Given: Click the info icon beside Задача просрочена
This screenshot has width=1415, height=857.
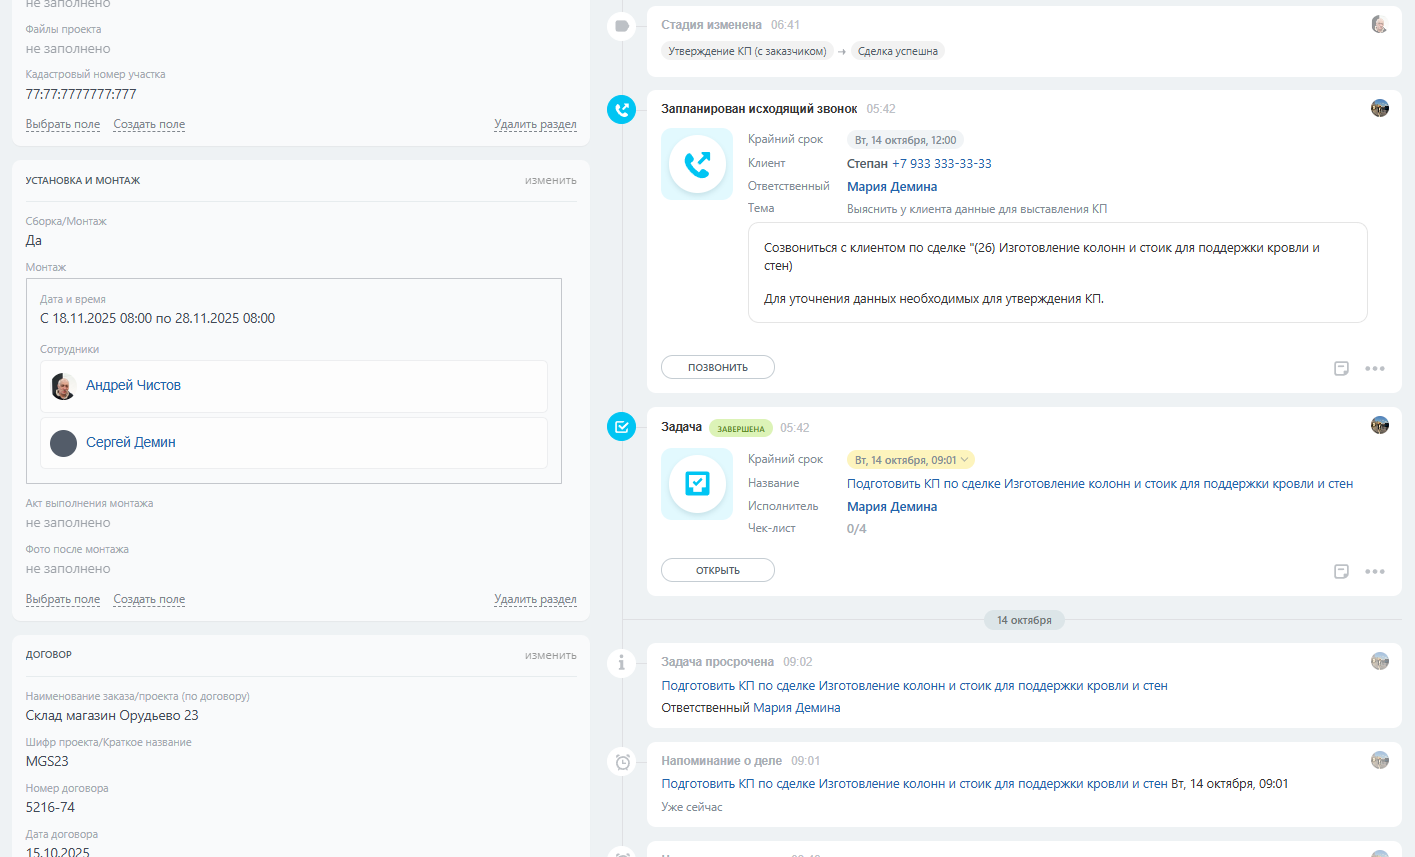Looking at the screenshot, I should click(622, 662).
